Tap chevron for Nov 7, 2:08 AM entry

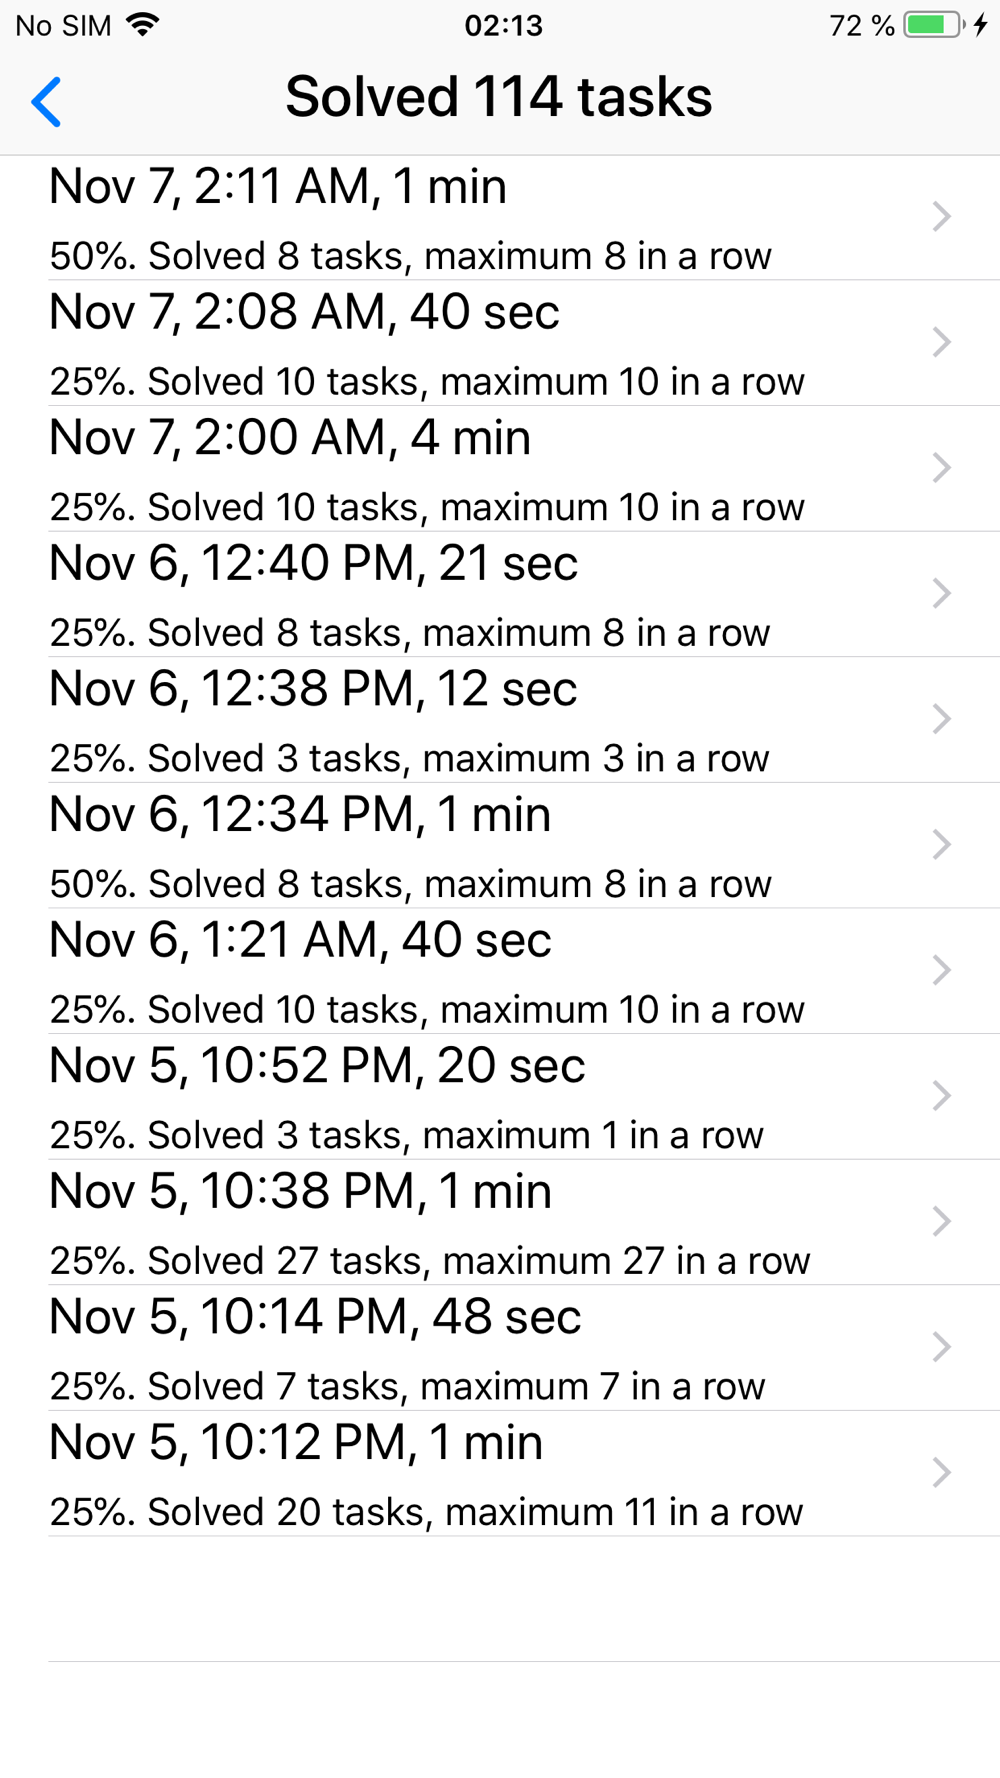click(941, 342)
